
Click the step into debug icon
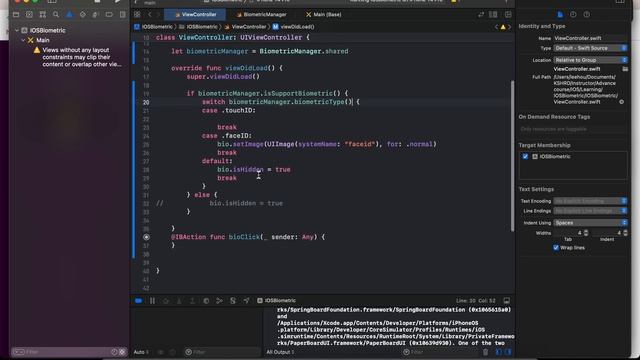(x=179, y=301)
